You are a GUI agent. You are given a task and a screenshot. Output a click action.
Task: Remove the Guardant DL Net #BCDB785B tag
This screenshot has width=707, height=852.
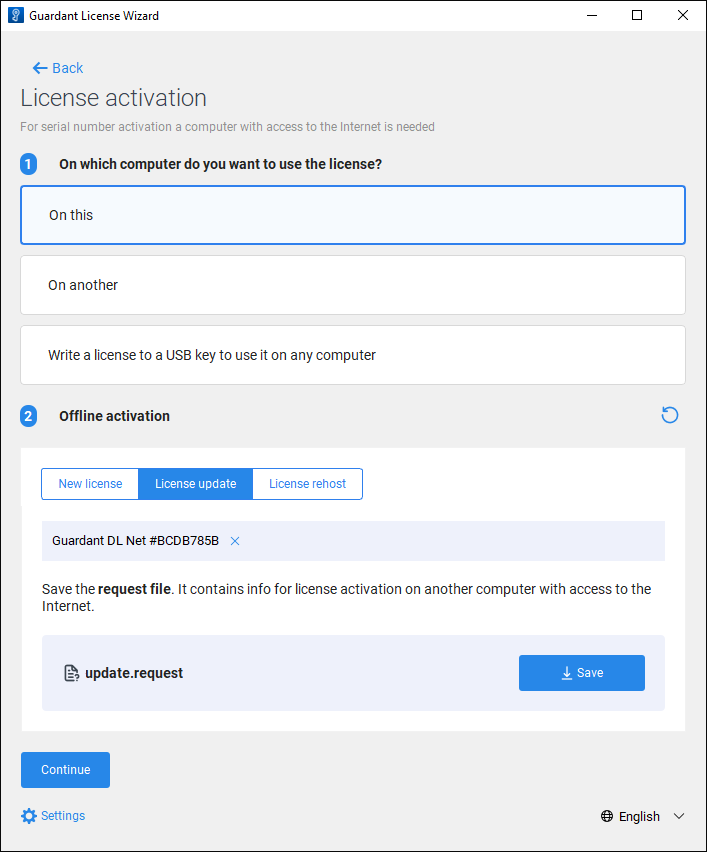pos(235,541)
